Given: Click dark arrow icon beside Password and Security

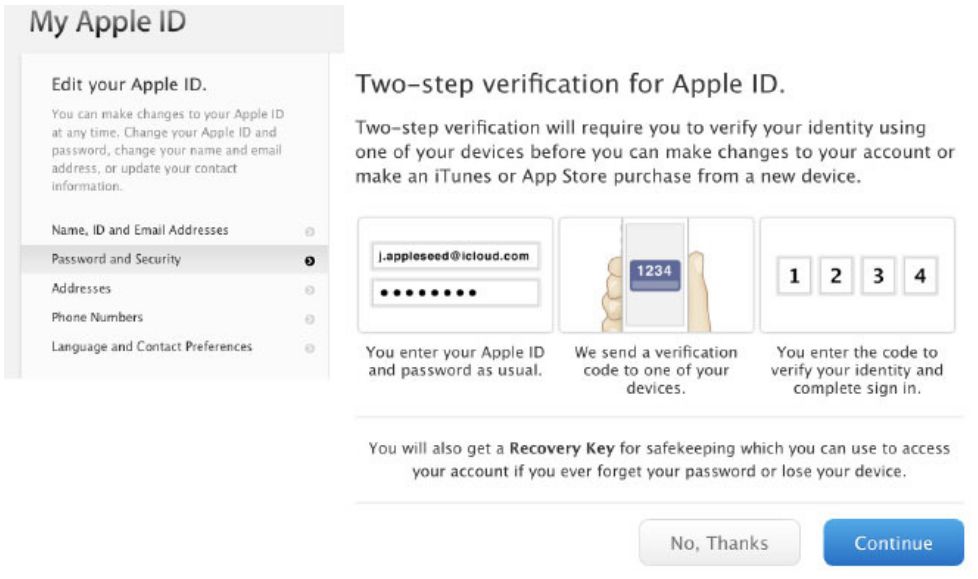Looking at the screenshot, I should tap(309, 260).
